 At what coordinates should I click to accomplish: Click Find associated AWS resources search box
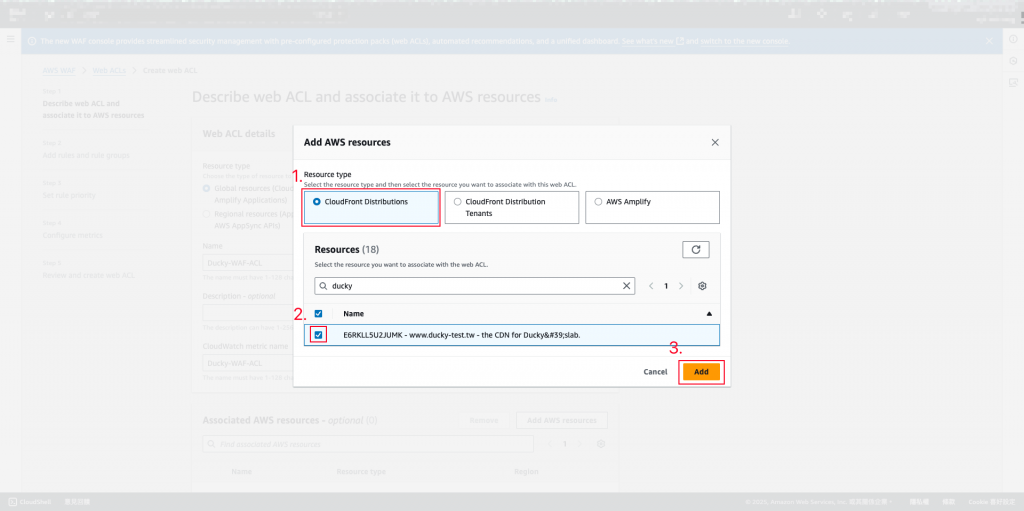(x=368, y=444)
